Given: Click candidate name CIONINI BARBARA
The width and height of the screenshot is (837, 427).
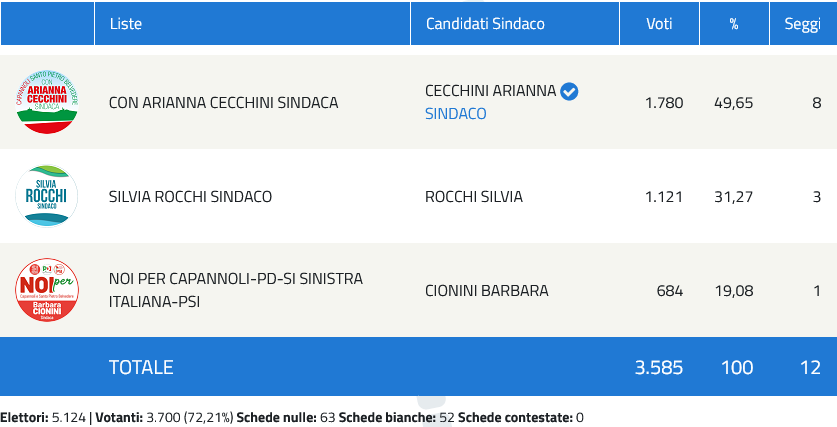Looking at the screenshot, I should click(x=486, y=291).
